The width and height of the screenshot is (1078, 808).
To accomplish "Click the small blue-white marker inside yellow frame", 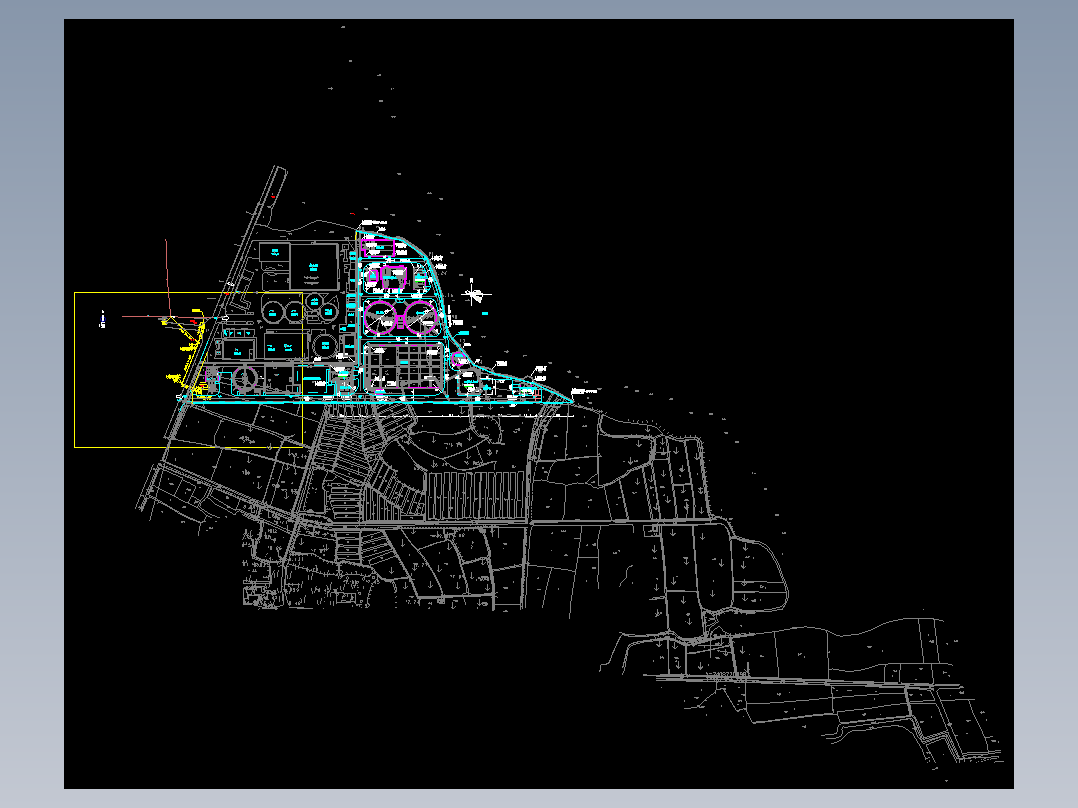I will (x=102, y=319).
